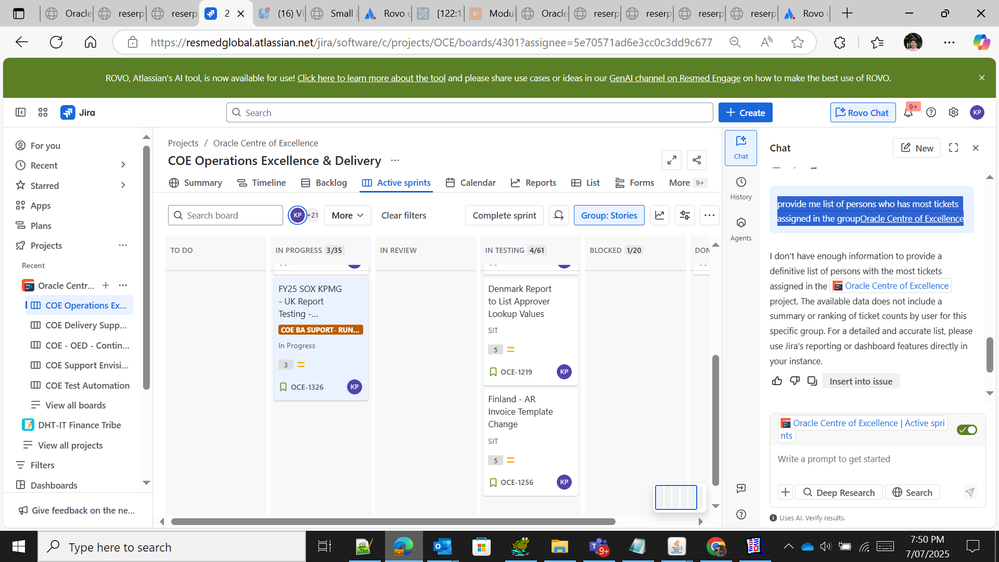
Task: Click the chat prompt input
Action: (876, 459)
